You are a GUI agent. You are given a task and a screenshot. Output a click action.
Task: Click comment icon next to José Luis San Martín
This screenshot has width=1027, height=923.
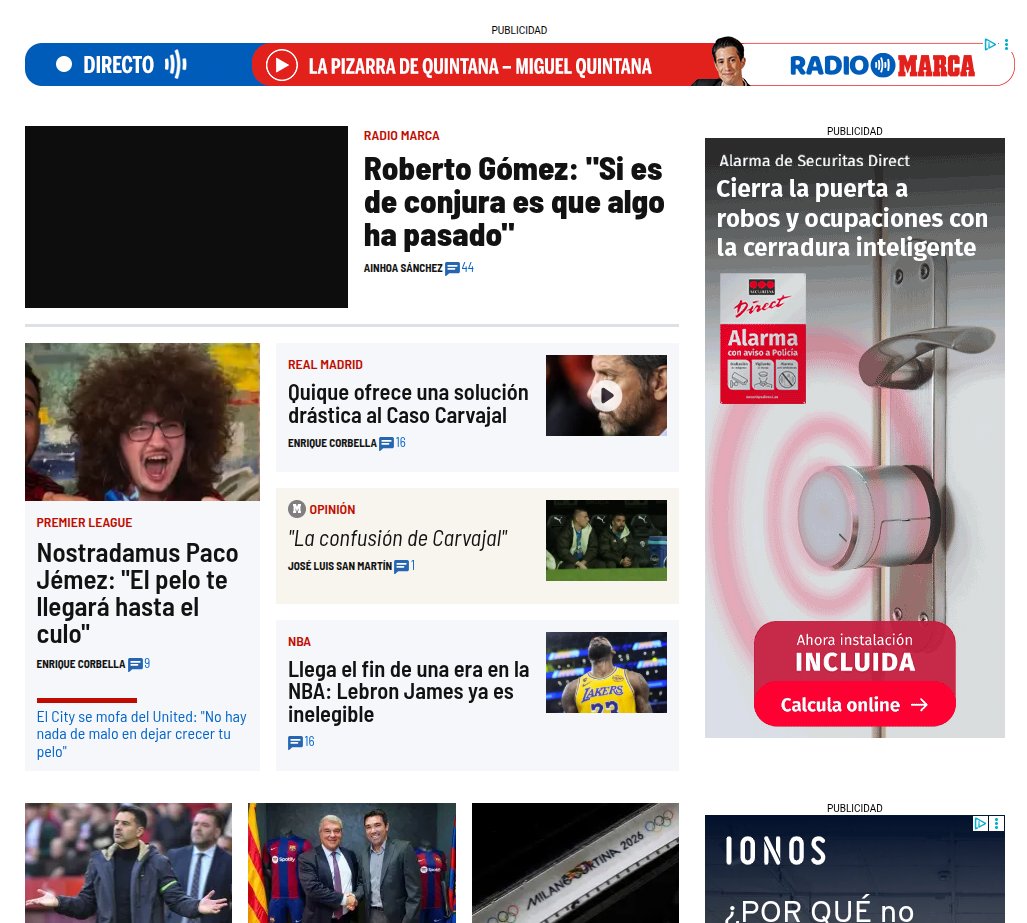tap(402, 565)
